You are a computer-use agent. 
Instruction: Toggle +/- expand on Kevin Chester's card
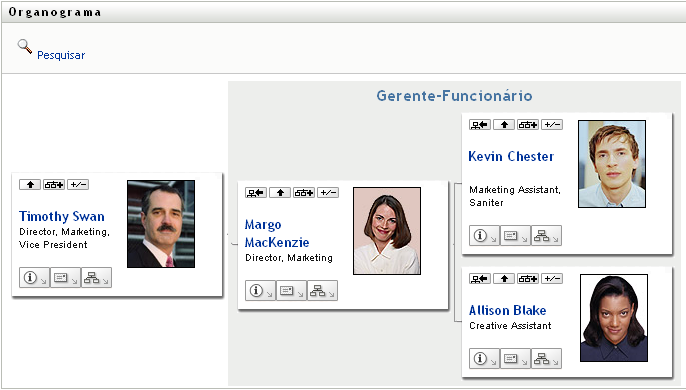coord(552,125)
